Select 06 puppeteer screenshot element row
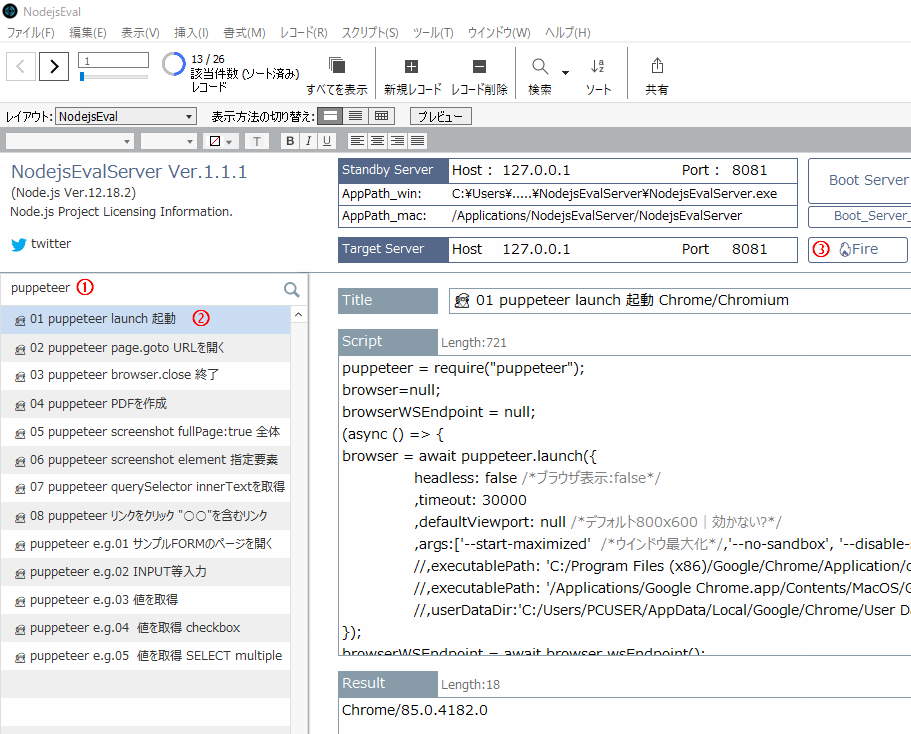The image size is (911, 734). pyautogui.click(x=145, y=460)
